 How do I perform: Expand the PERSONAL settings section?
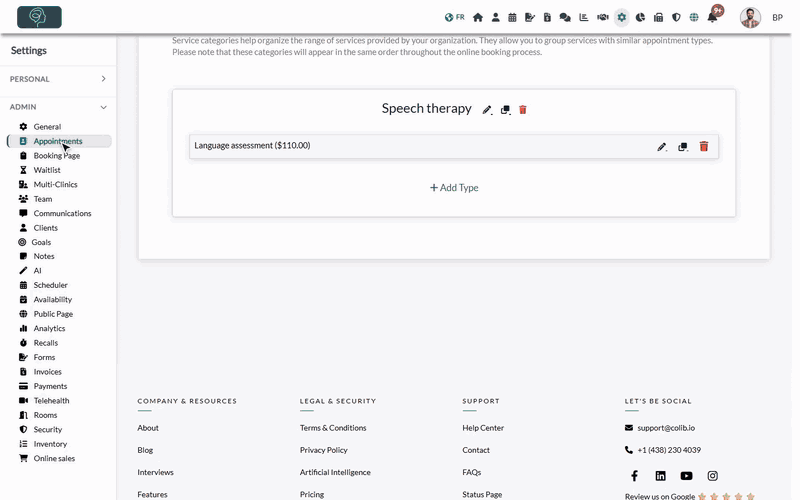tap(58, 79)
